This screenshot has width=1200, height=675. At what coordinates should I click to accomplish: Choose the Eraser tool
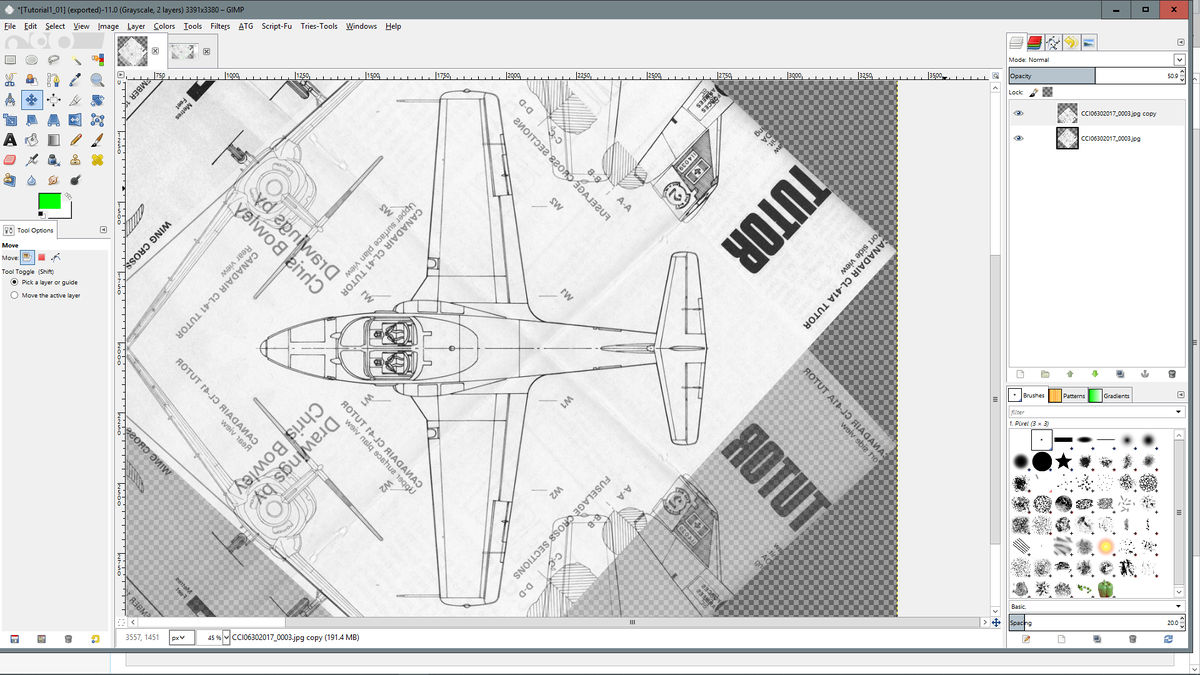[x=10, y=158]
